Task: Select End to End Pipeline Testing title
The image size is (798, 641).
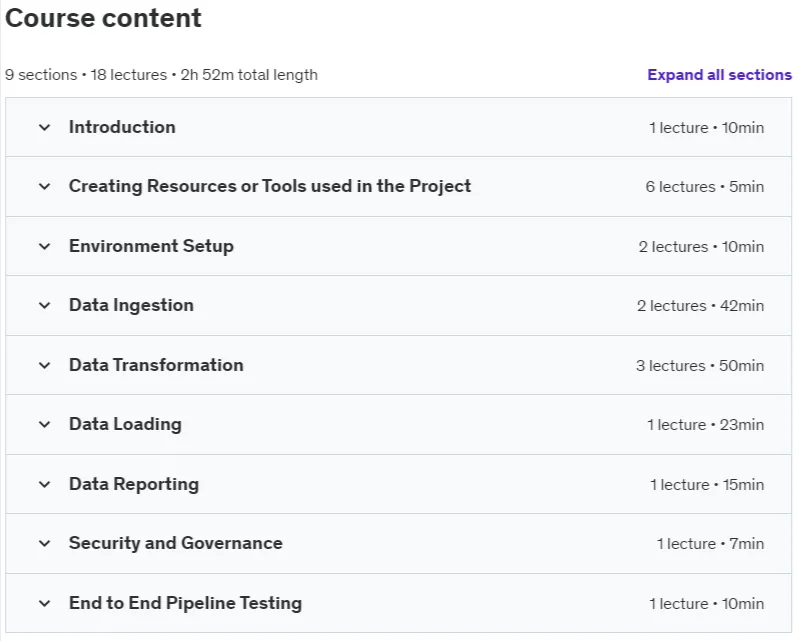Action: coord(185,603)
